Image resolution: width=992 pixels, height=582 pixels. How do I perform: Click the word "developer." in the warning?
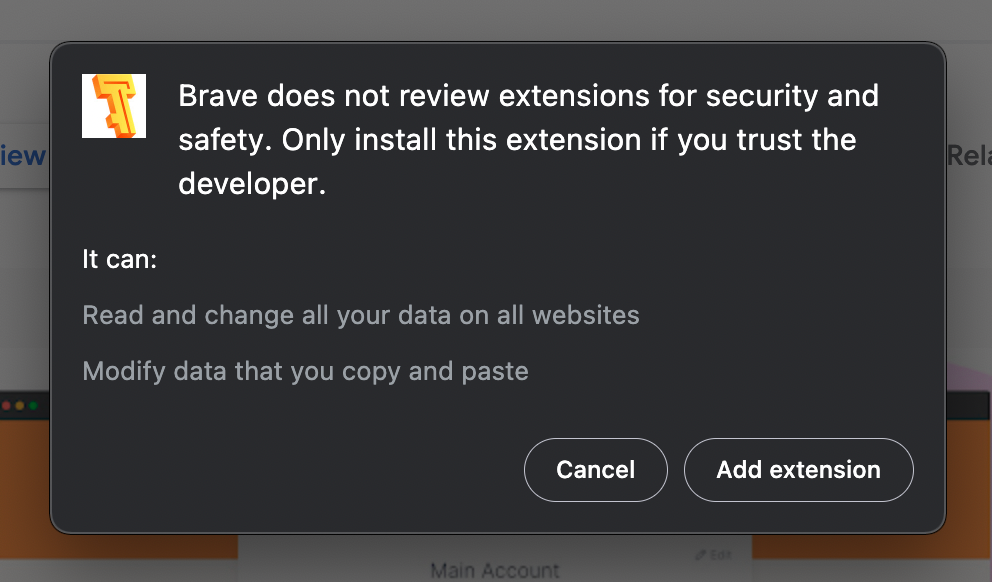click(252, 184)
